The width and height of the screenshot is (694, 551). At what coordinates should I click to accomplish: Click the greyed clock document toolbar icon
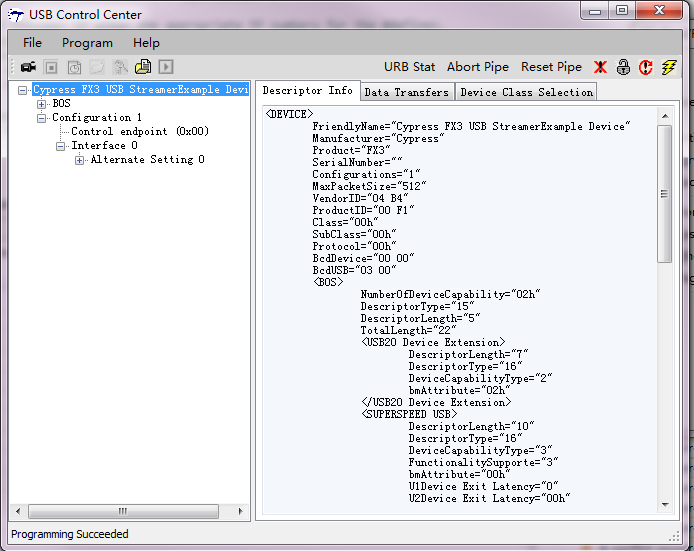point(74,67)
